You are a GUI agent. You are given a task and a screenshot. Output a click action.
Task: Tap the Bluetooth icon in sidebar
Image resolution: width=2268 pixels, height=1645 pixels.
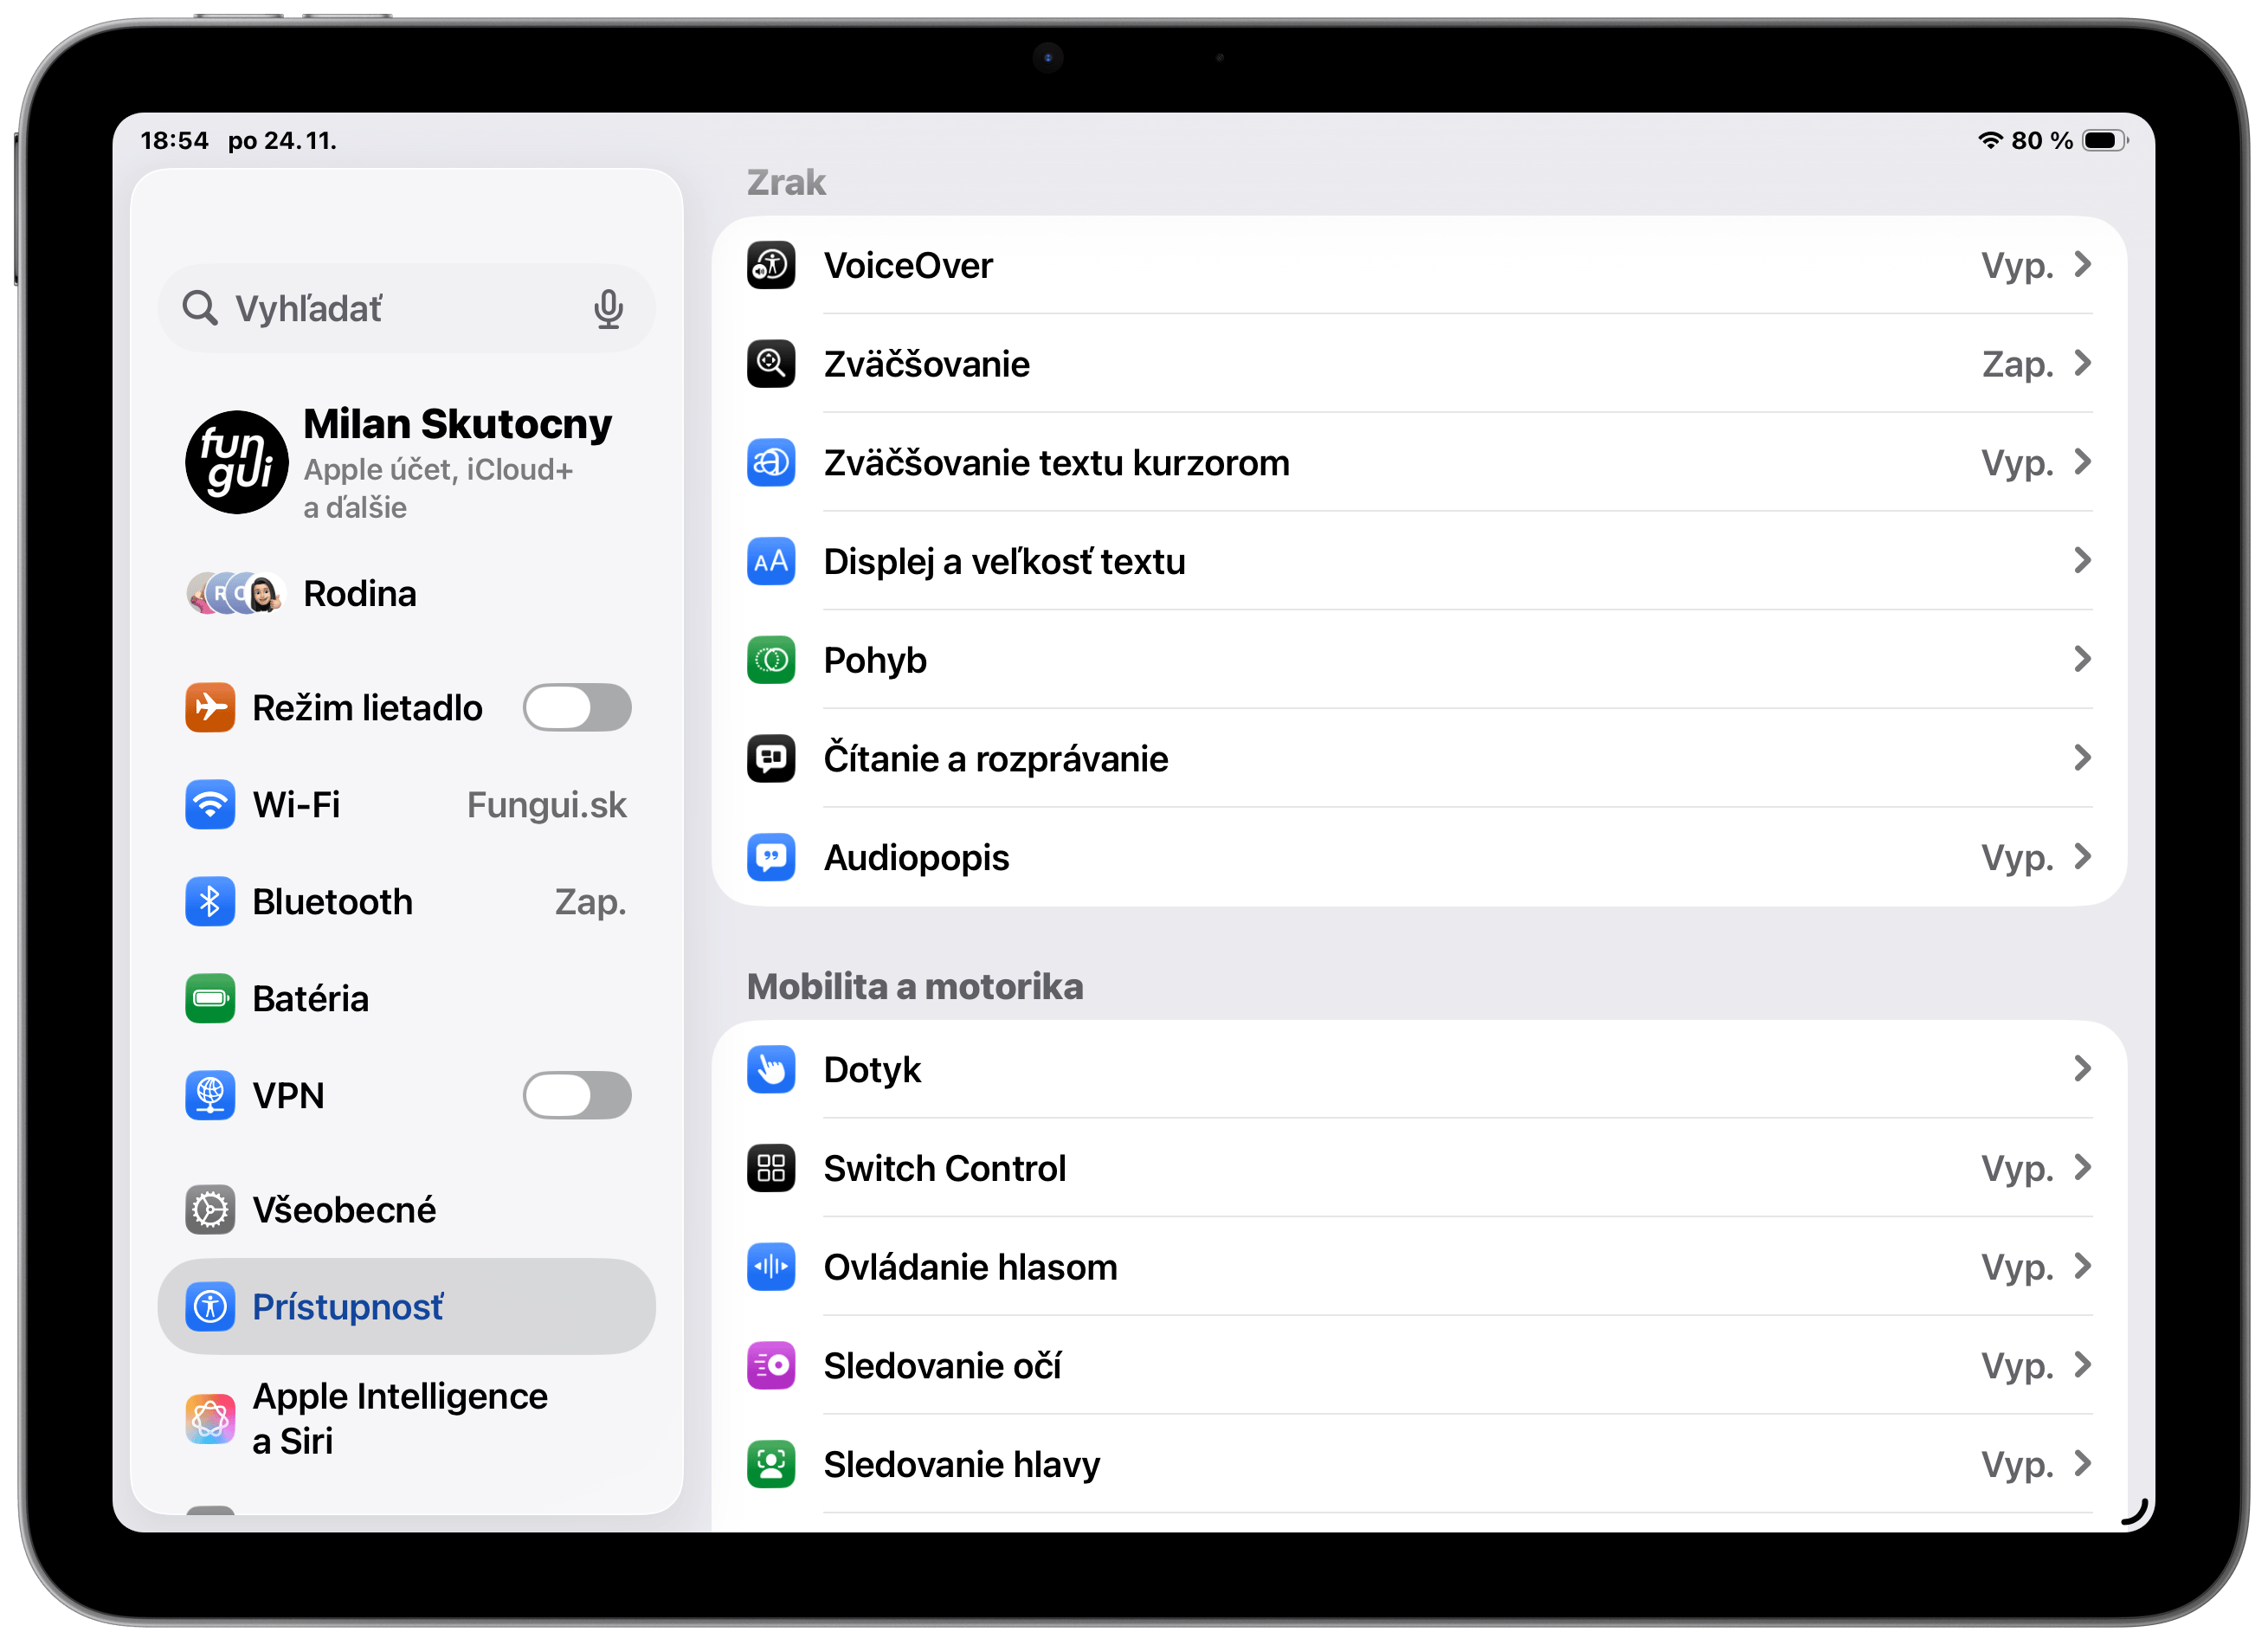(210, 902)
